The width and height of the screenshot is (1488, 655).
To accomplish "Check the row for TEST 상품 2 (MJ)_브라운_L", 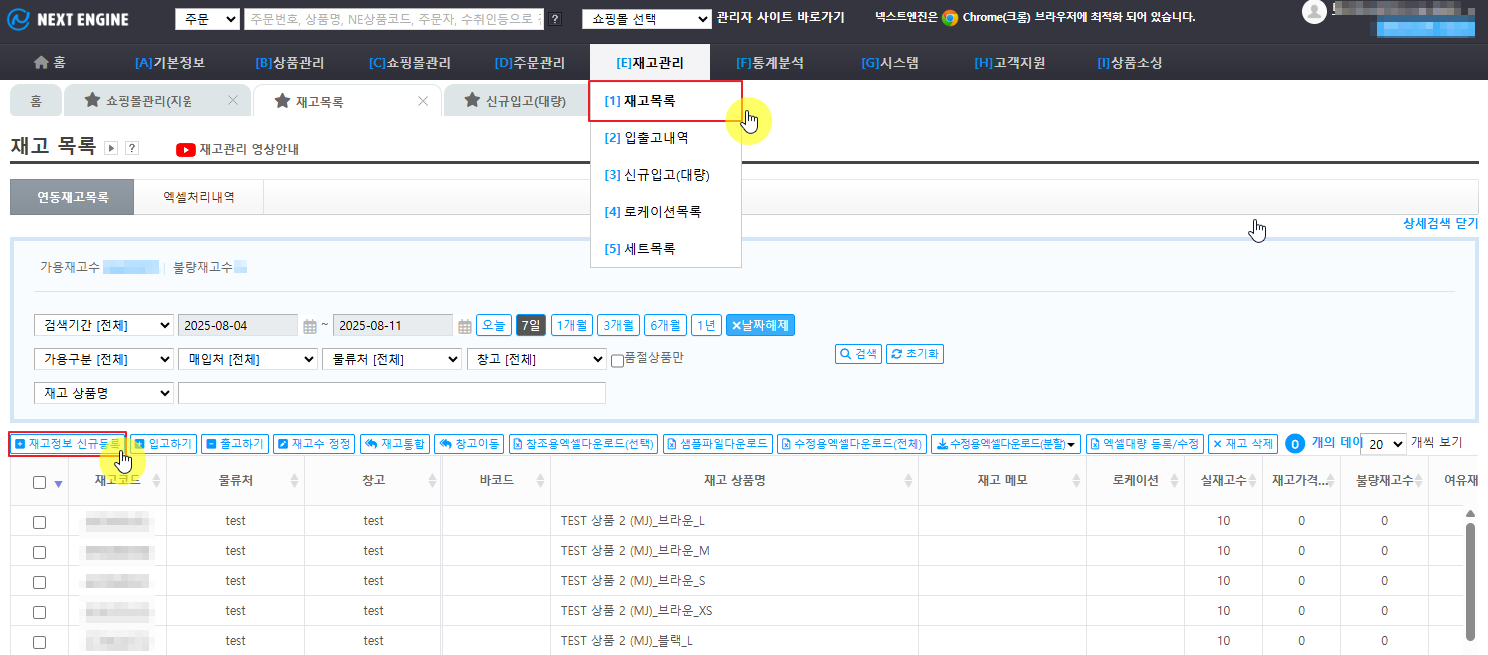I will [39, 522].
